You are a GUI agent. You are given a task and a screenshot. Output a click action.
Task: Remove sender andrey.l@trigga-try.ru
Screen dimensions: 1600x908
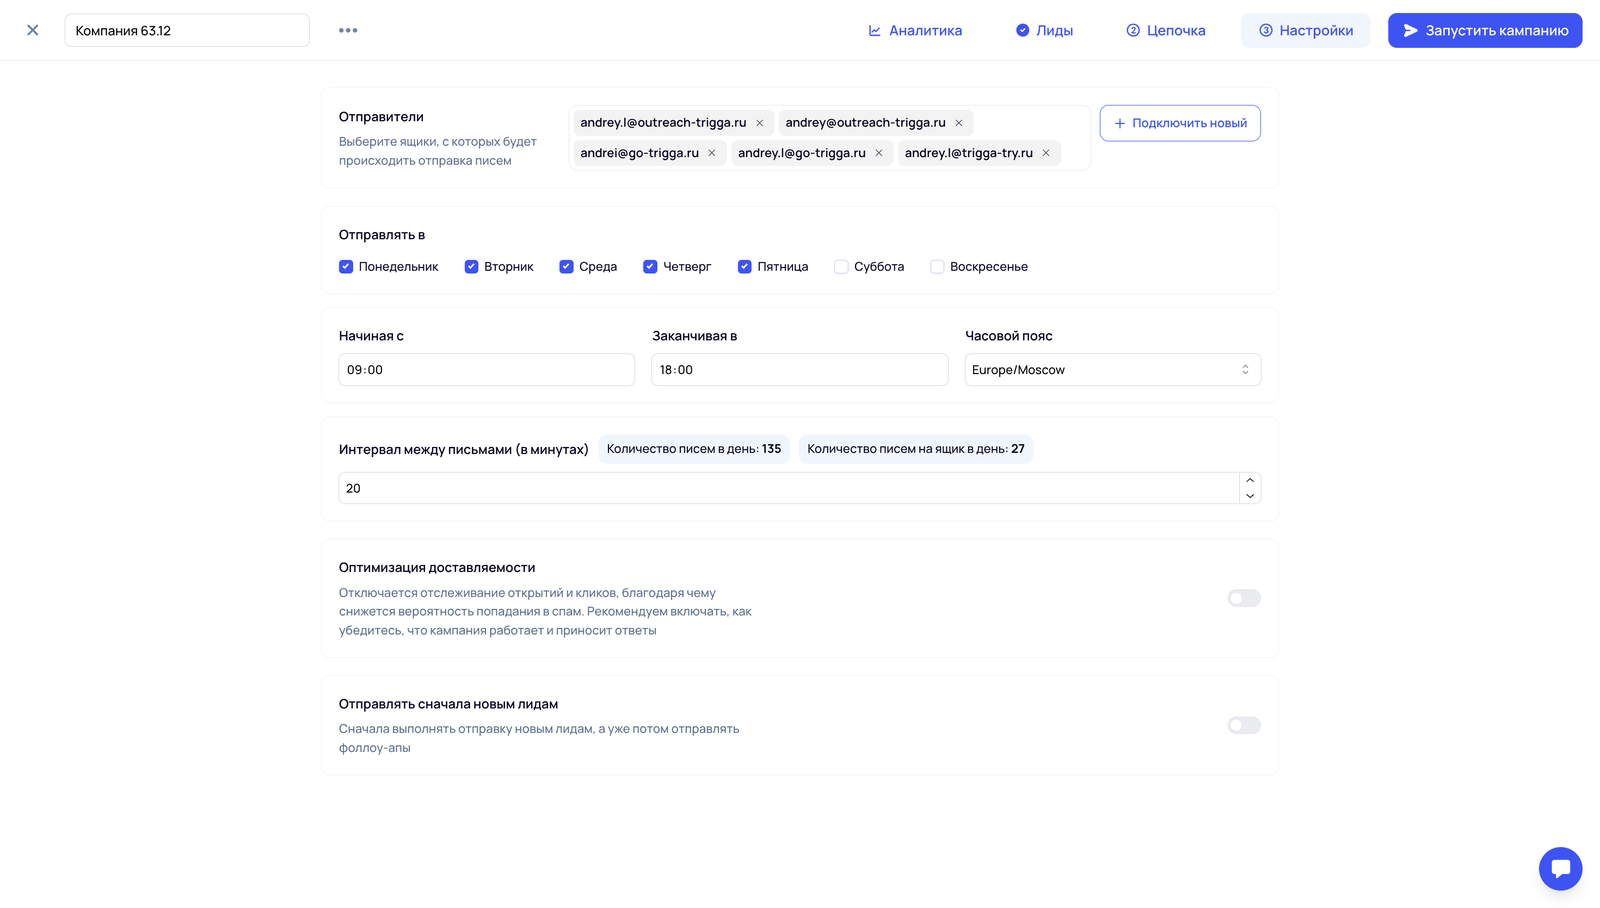[x=1046, y=153]
